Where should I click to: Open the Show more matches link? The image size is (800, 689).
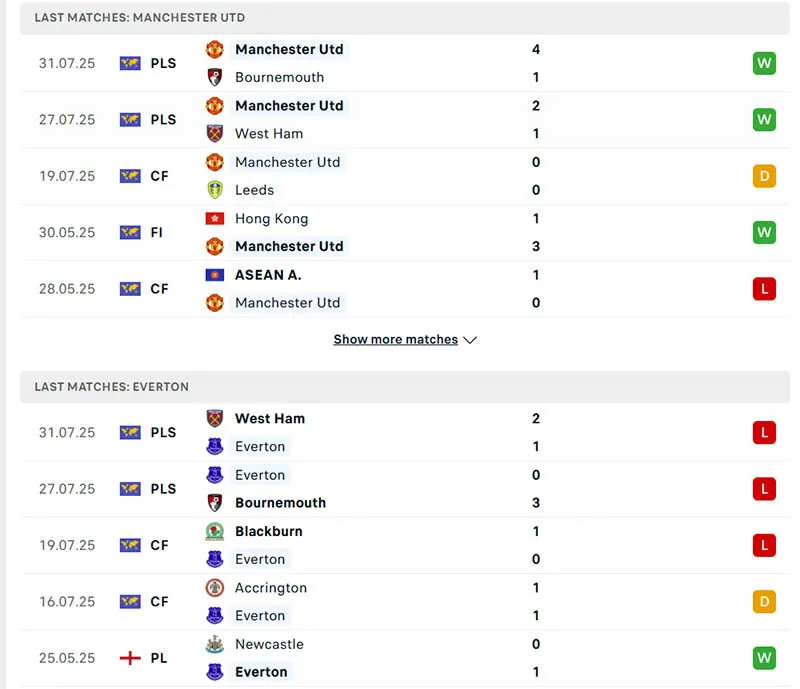click(x=395, y=340)
